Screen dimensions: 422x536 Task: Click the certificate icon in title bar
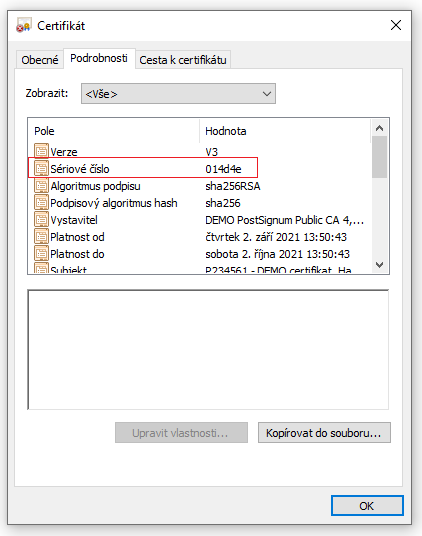24,26
